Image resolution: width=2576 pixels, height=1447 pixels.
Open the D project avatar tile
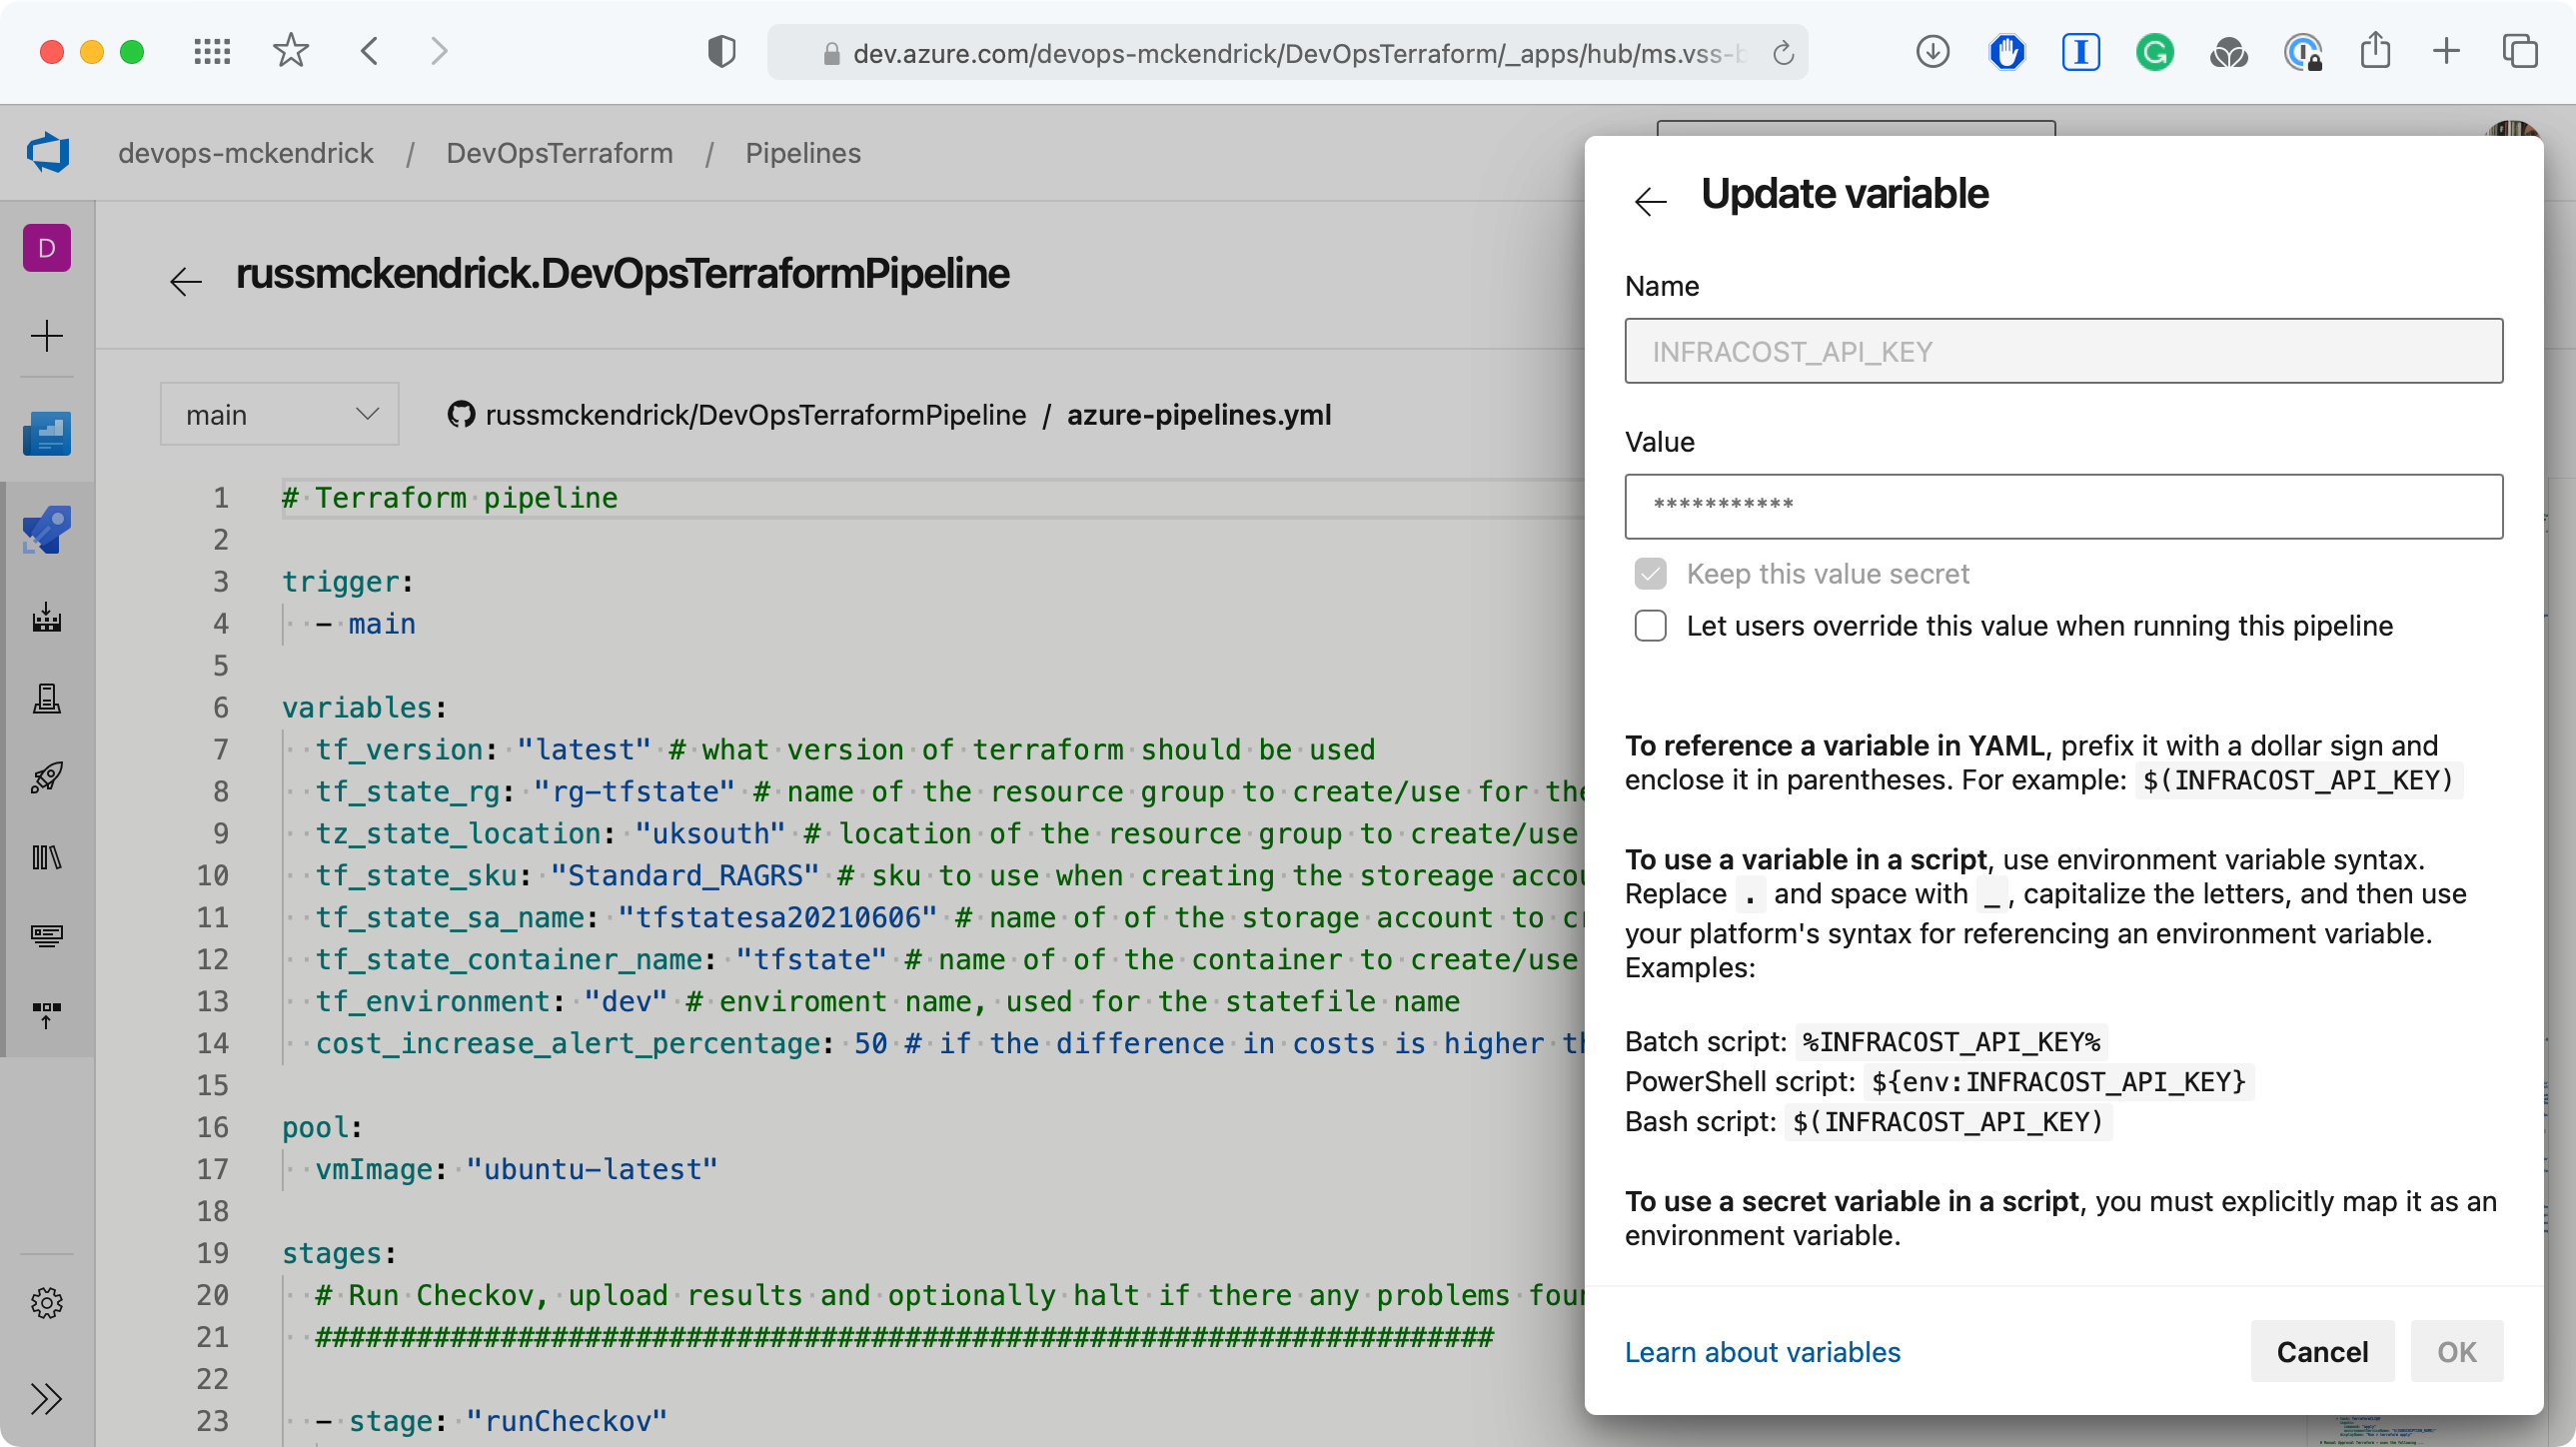[47, 248]
